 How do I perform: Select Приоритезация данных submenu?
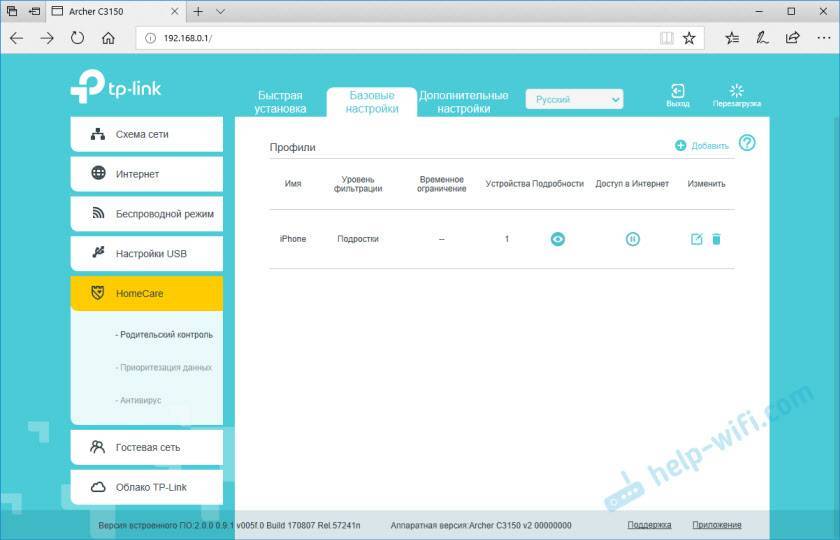point(163,368)
